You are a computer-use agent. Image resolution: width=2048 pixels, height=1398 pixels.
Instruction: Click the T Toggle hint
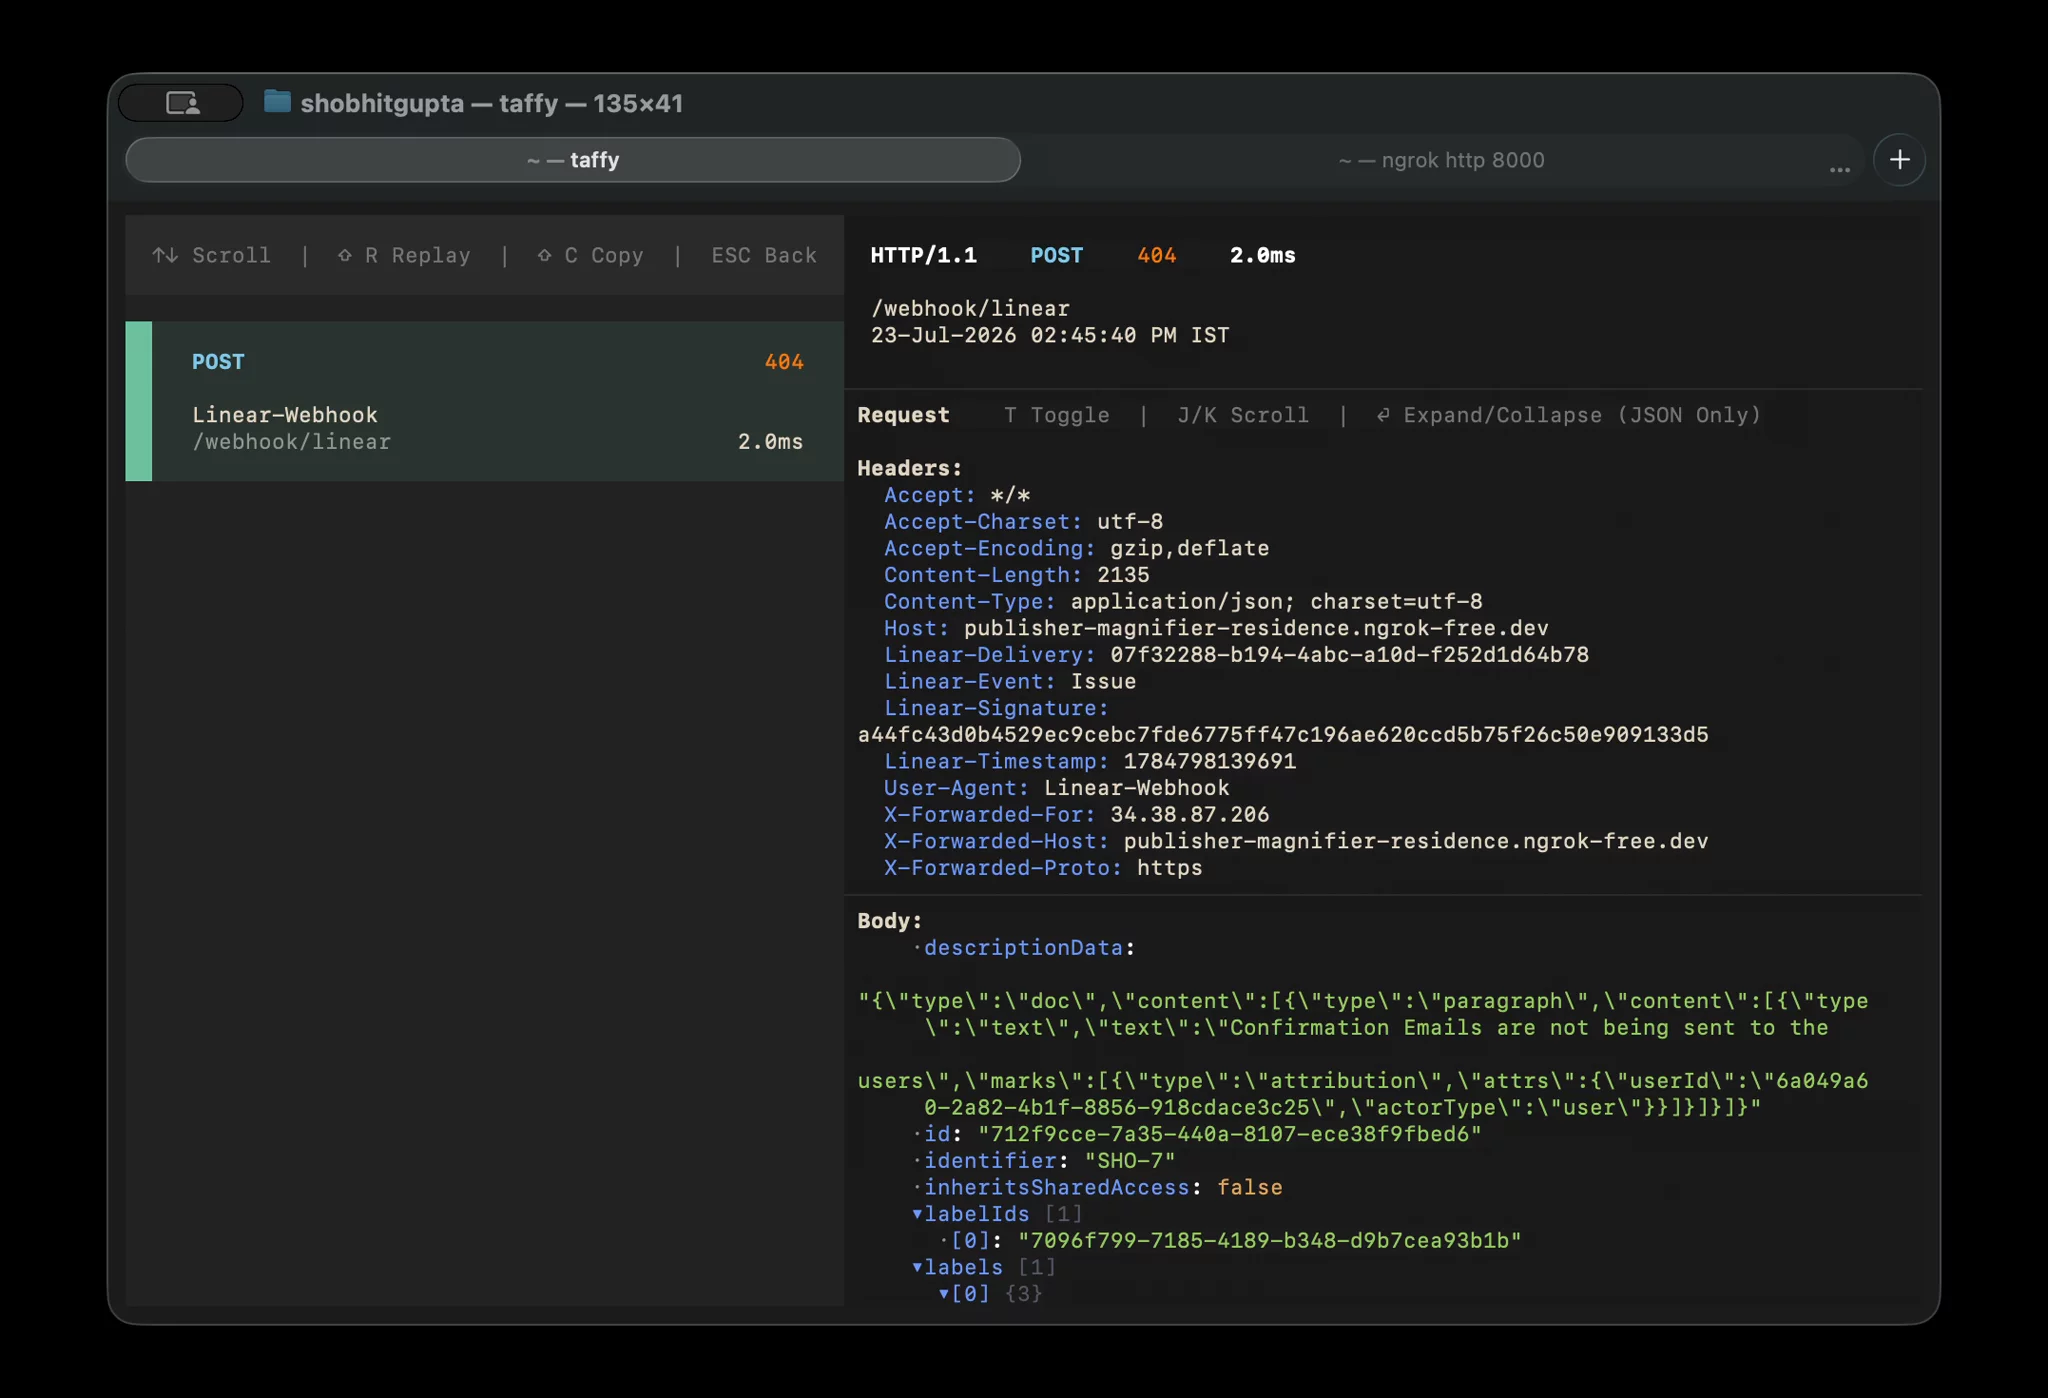pos(1057,415)
